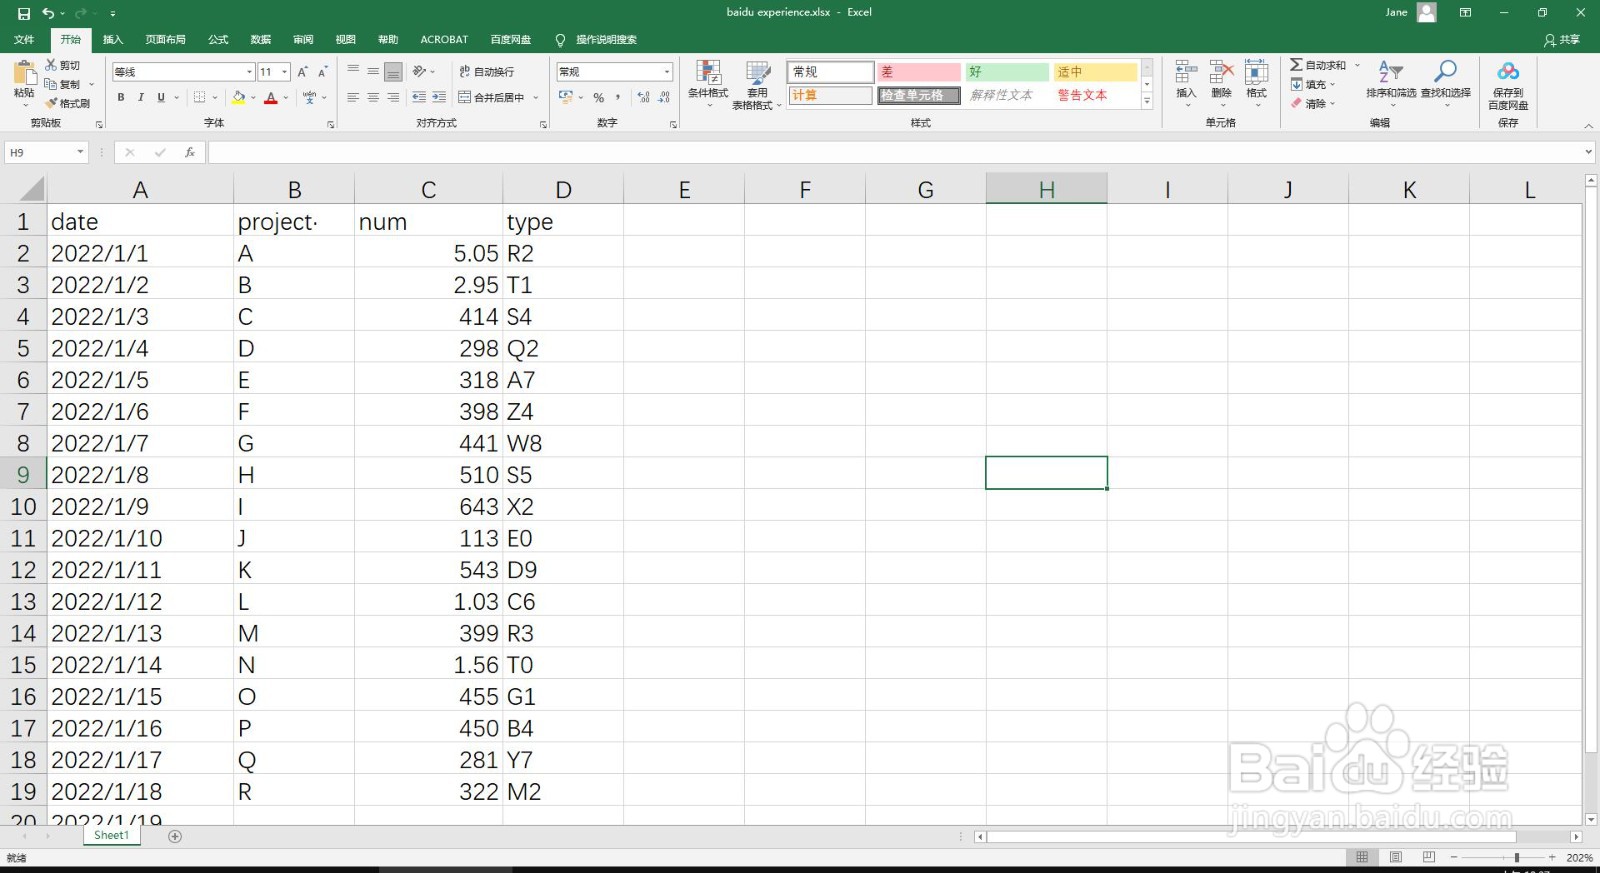This screenshot has width=1600, height=873.
Task: Click the 共享 (Share) button
Action: (x=1562, y=40)
